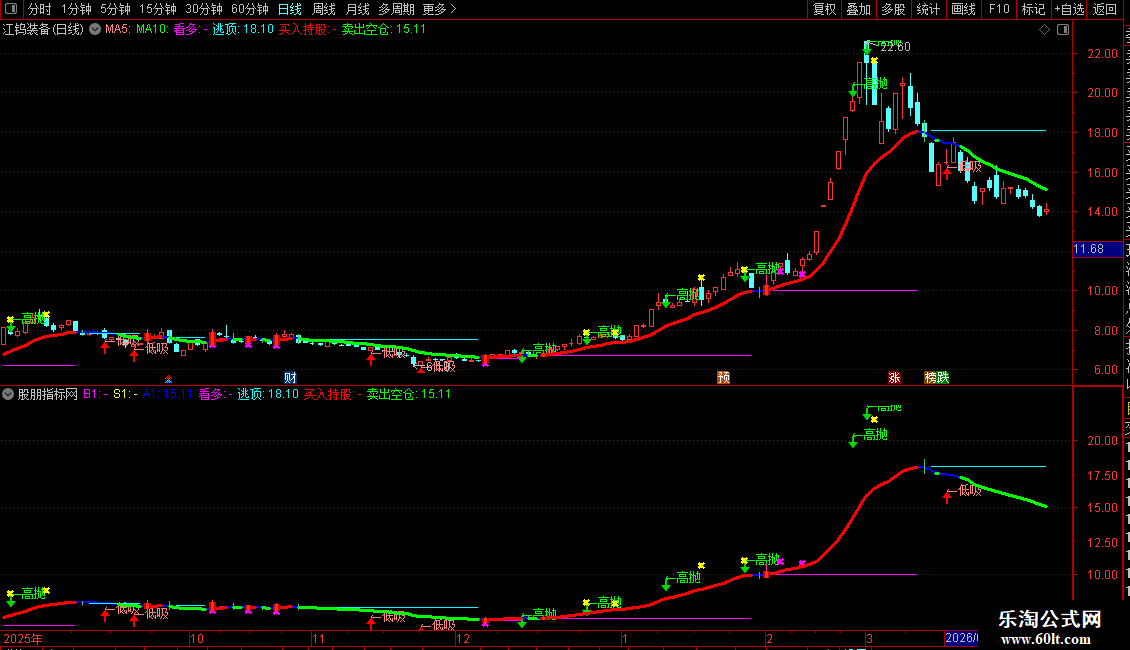
Task: Click the 财 financial report marker
Action: click(x=290, y=378)
